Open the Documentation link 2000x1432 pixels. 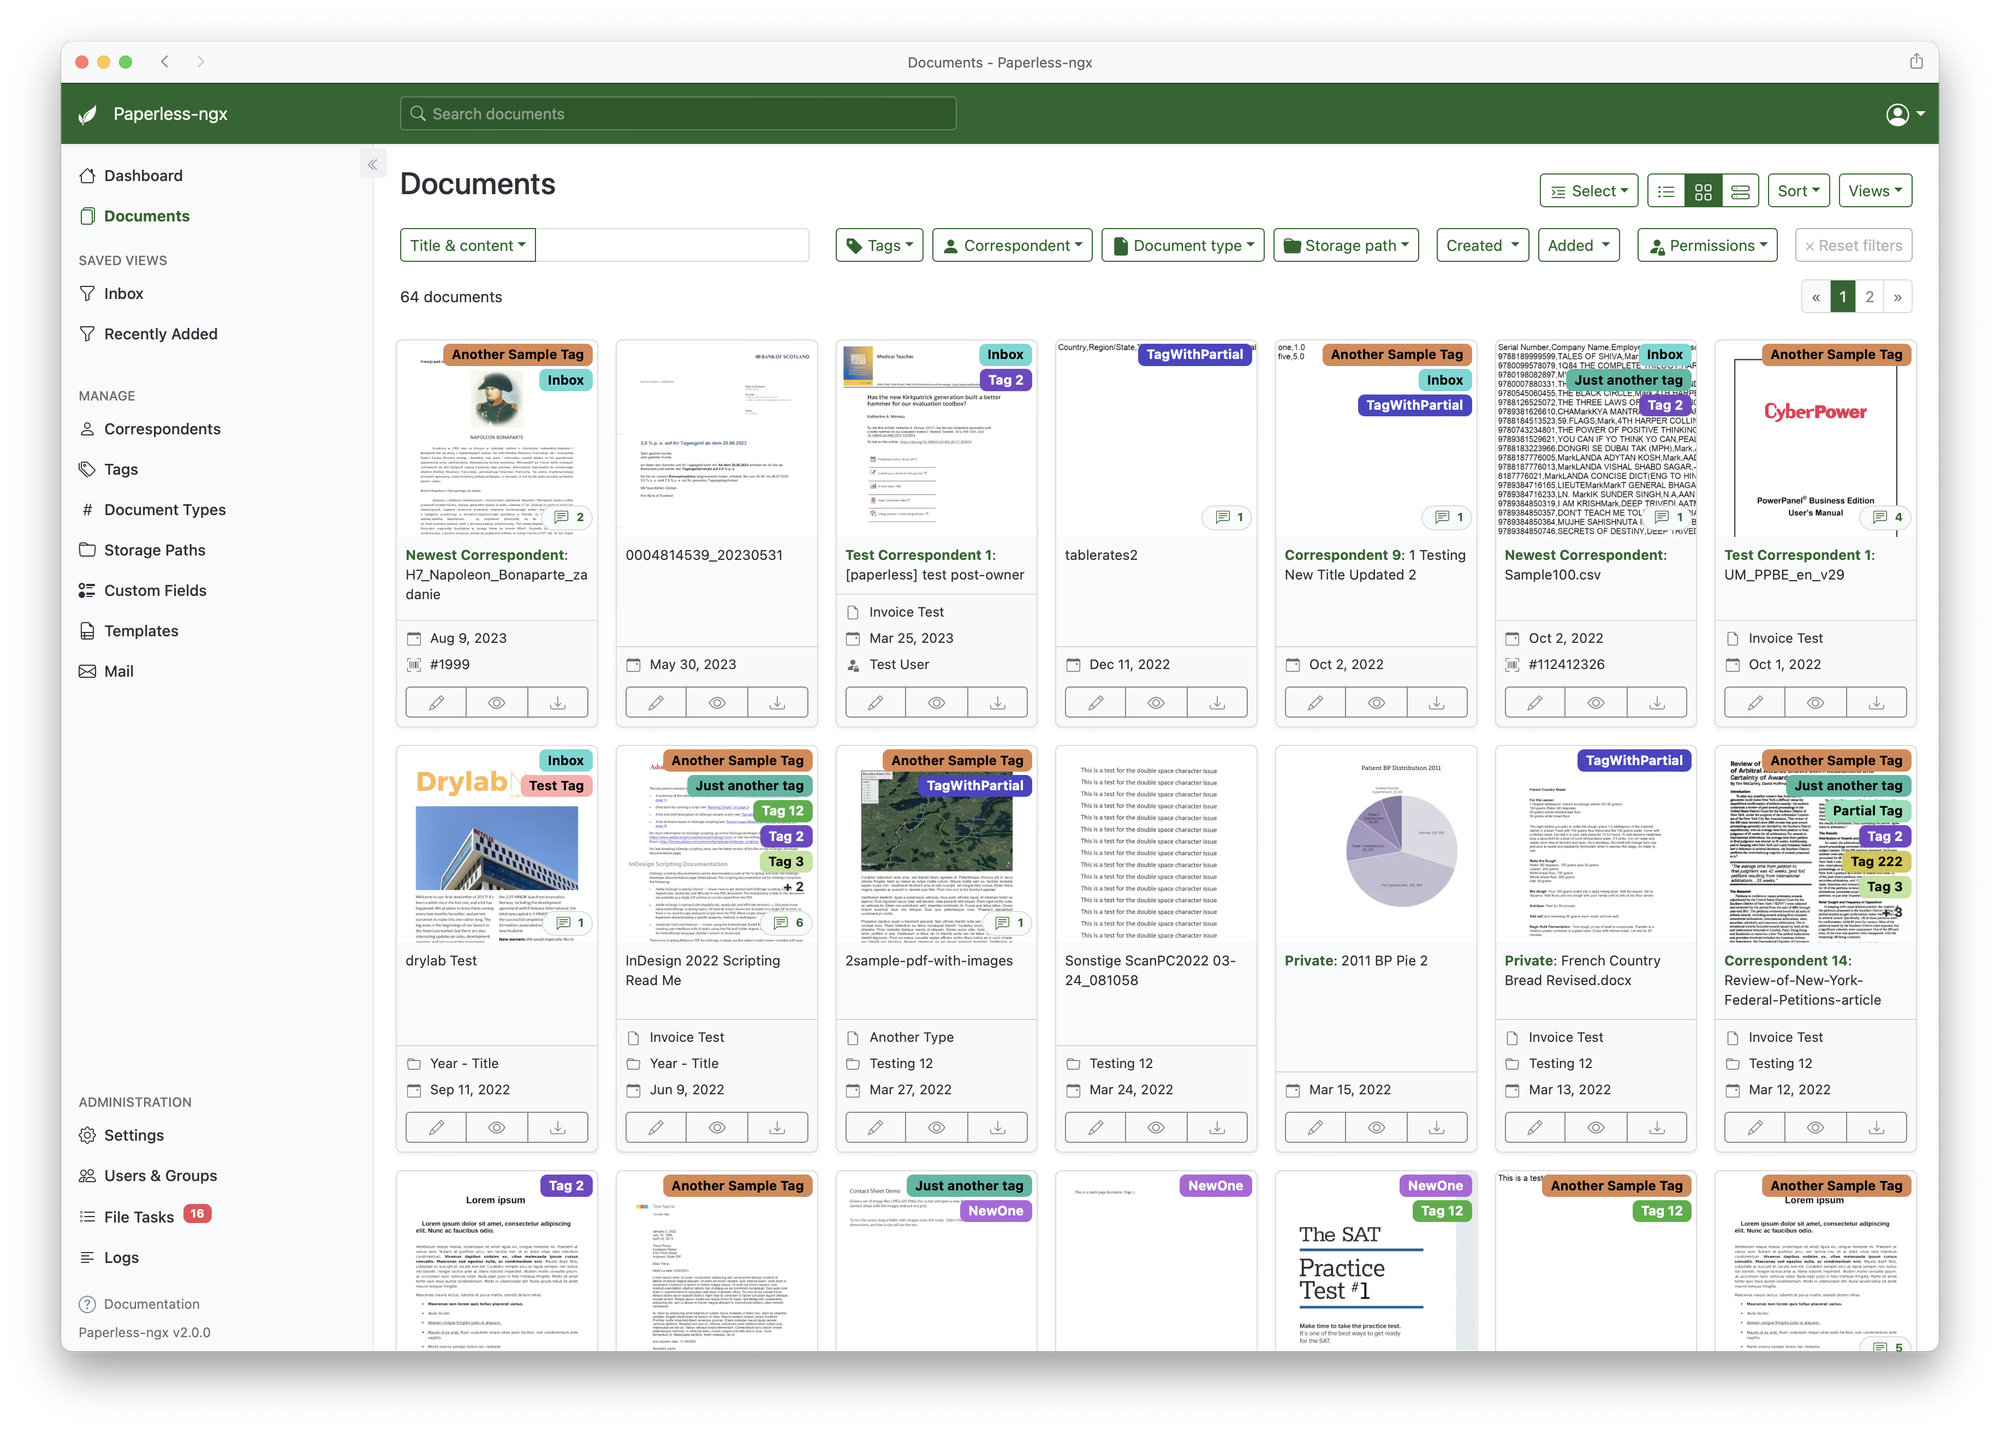click(151, 1304)
